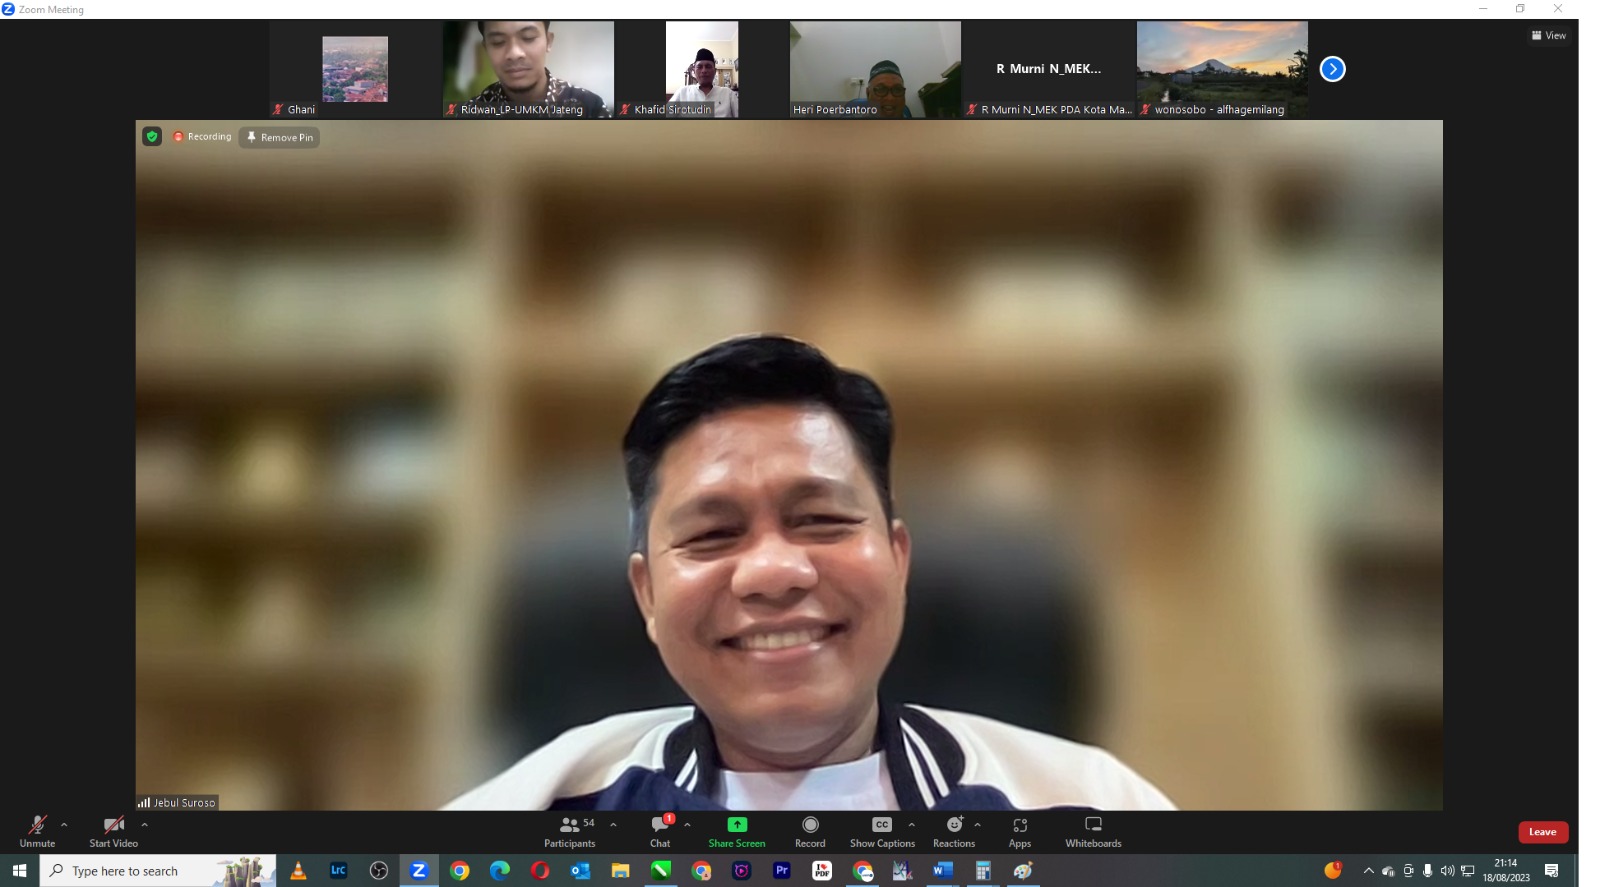This screenshot has width=1600, height=887.
Task: Open the View layout menu
Action: pyautogui.click(x=1548, y=35)
